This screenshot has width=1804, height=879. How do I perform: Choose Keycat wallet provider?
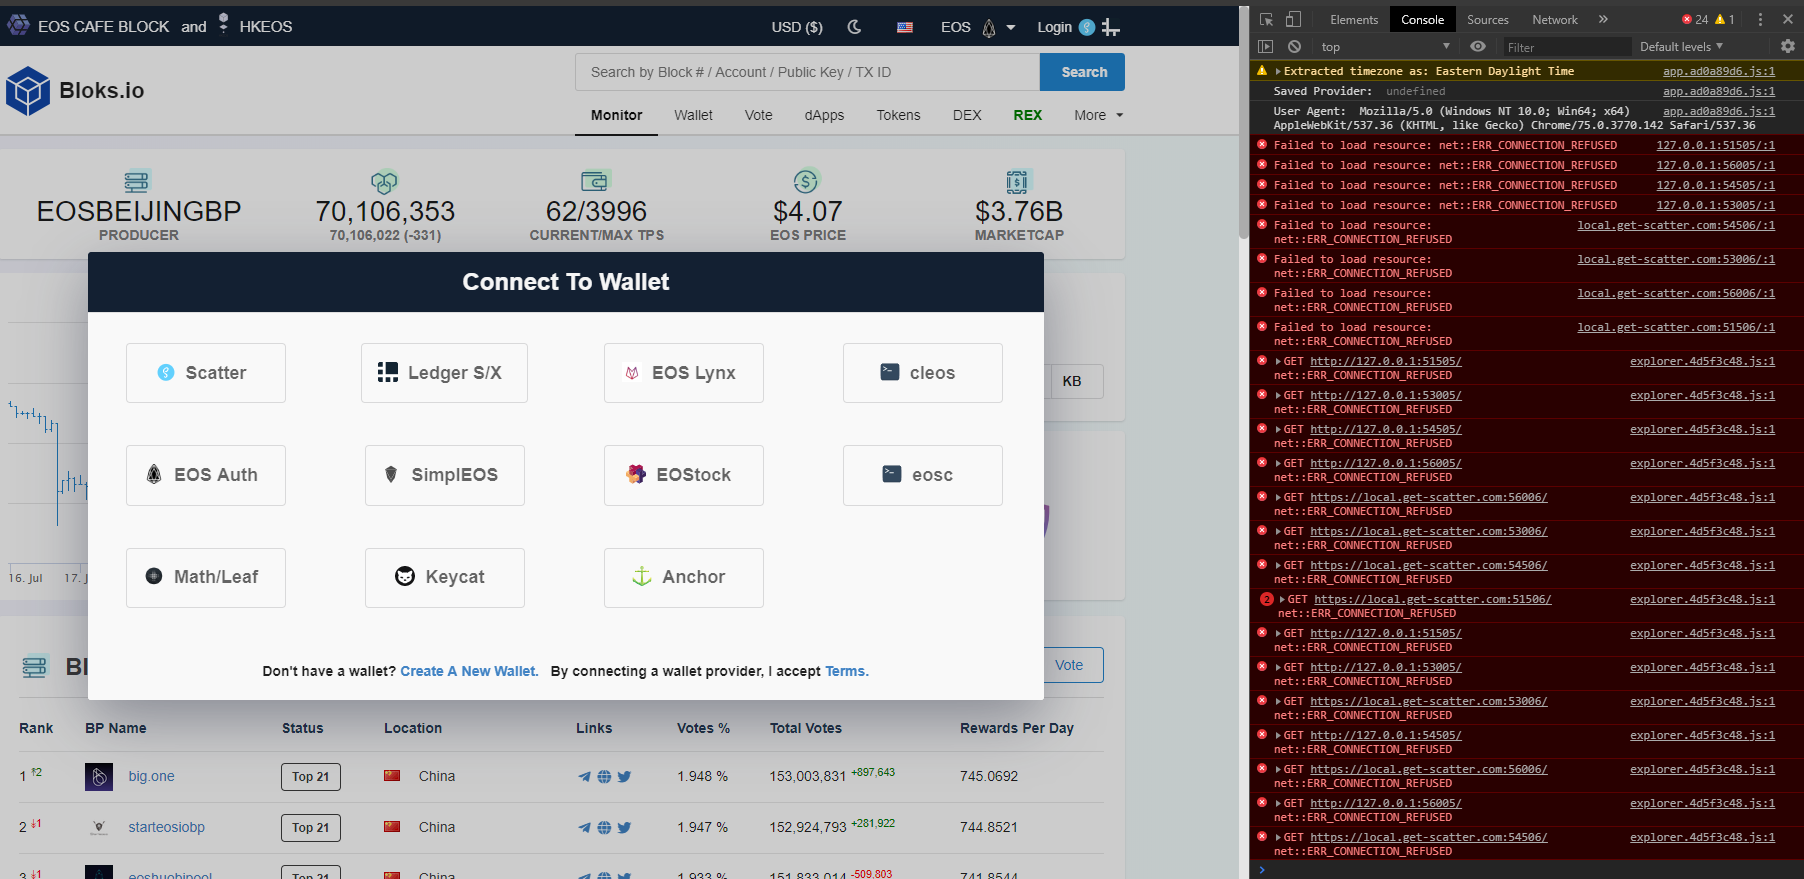pos(445,578)
